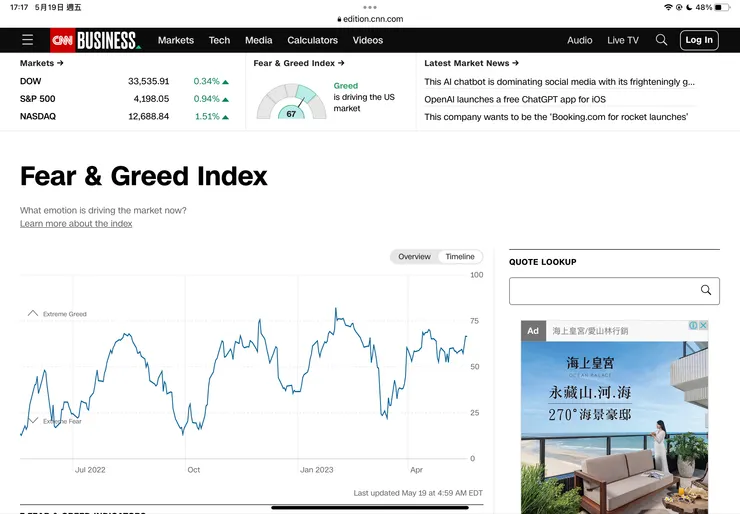Click the Log In button
Image resolution: width=740 pixels, height=514 pixels.
coord(699,40)
